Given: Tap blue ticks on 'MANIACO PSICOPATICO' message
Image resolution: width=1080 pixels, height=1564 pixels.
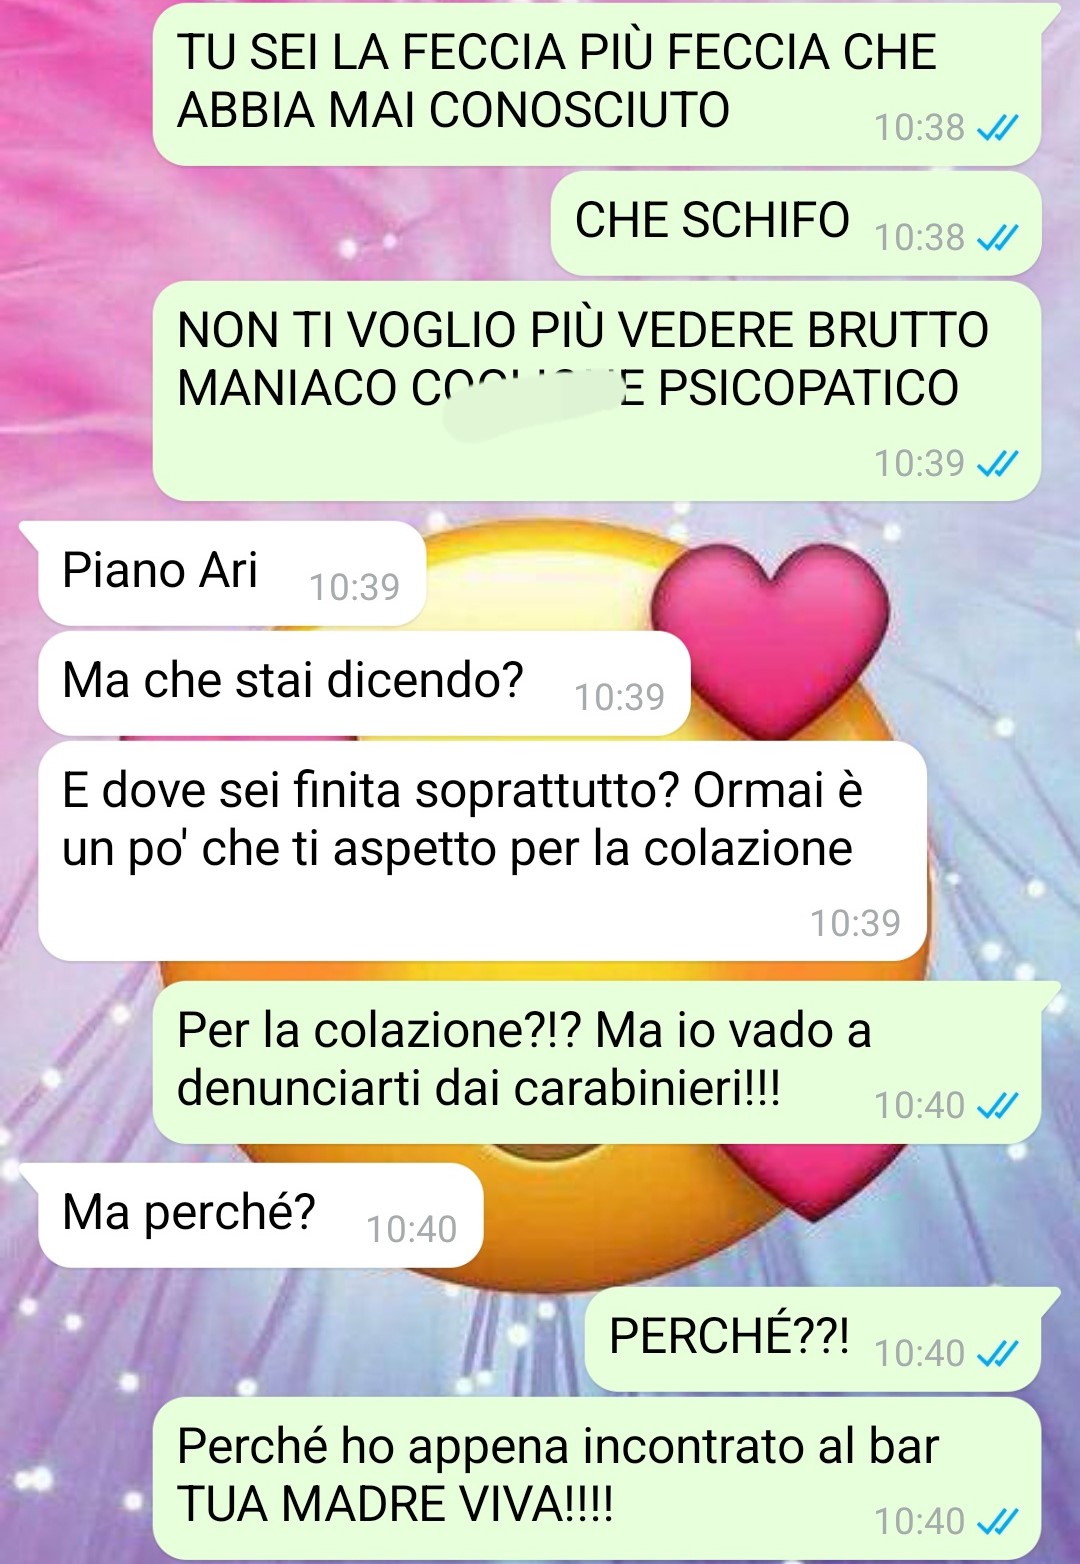Looking at the screenshot, I should (x=997, y=464).
